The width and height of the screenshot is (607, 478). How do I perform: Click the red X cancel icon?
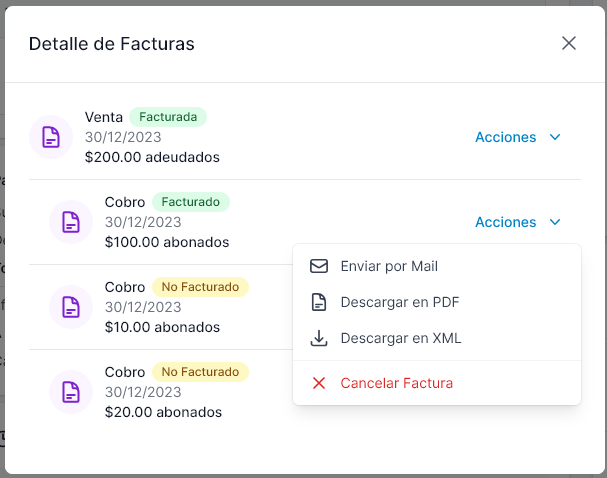tap(319, 383)
